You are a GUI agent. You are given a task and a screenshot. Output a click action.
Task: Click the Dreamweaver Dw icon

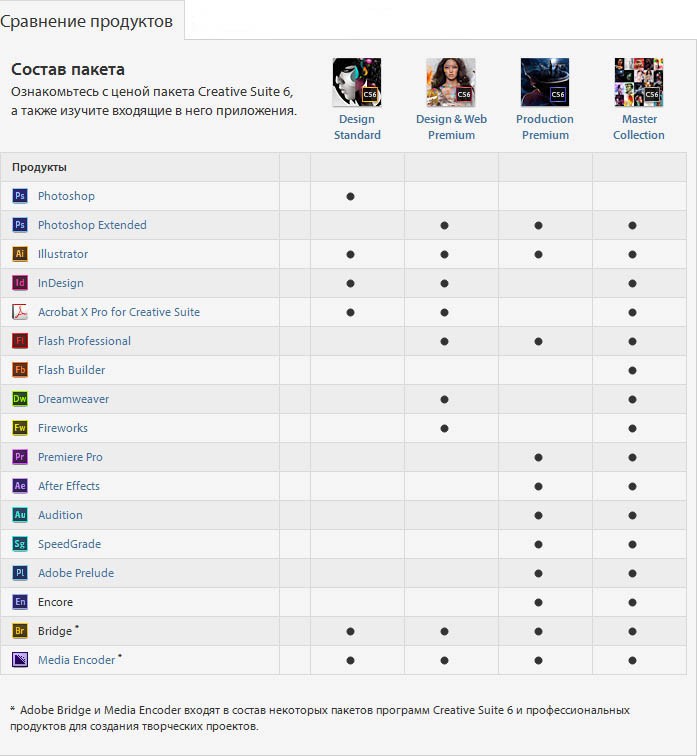coord(20,399)
